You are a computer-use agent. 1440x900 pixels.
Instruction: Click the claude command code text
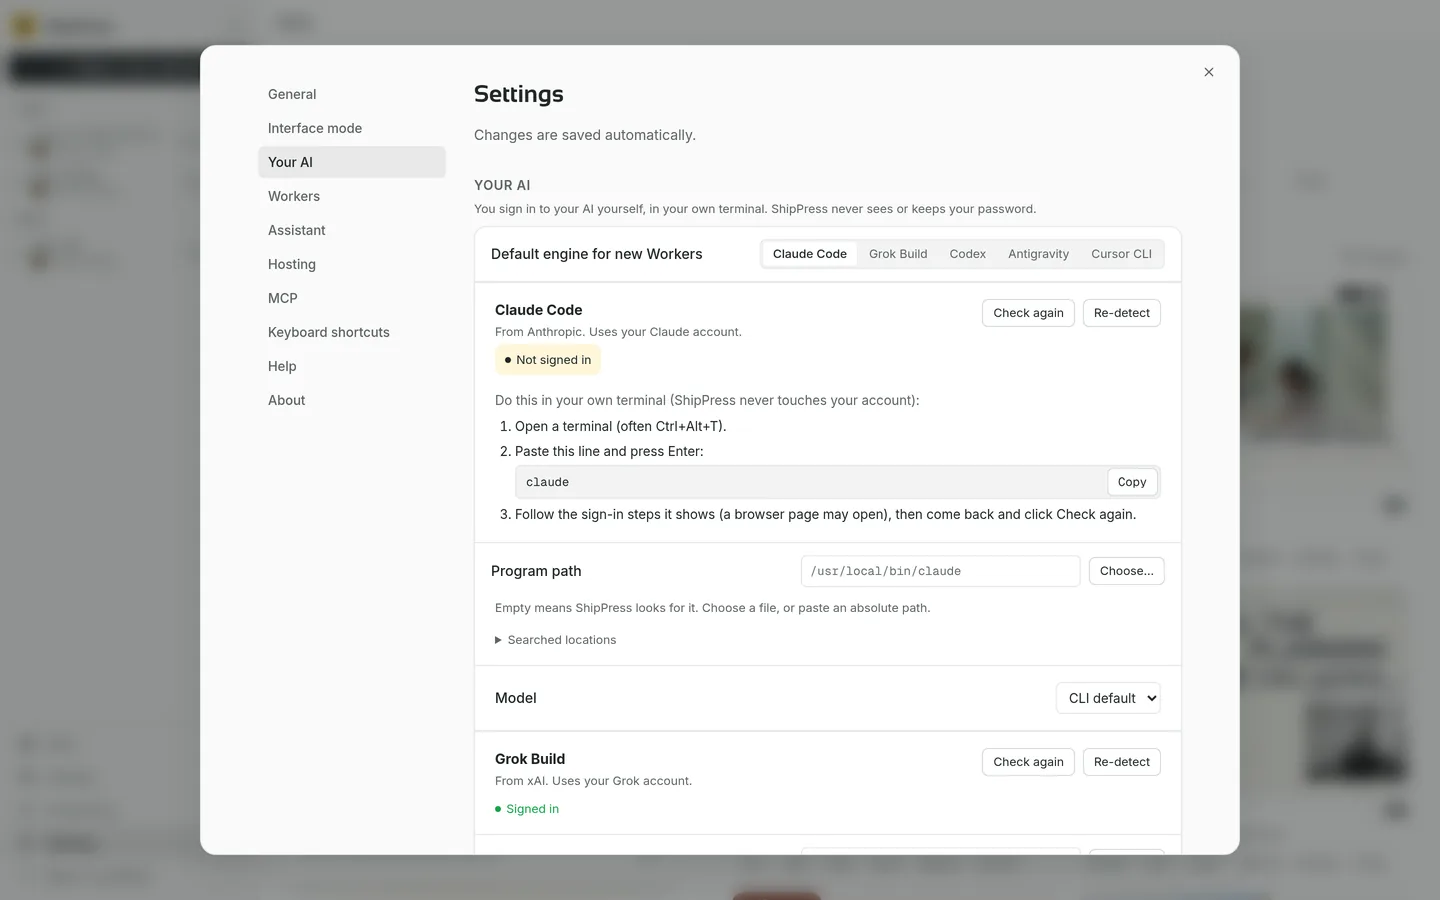tap(547, 482)
